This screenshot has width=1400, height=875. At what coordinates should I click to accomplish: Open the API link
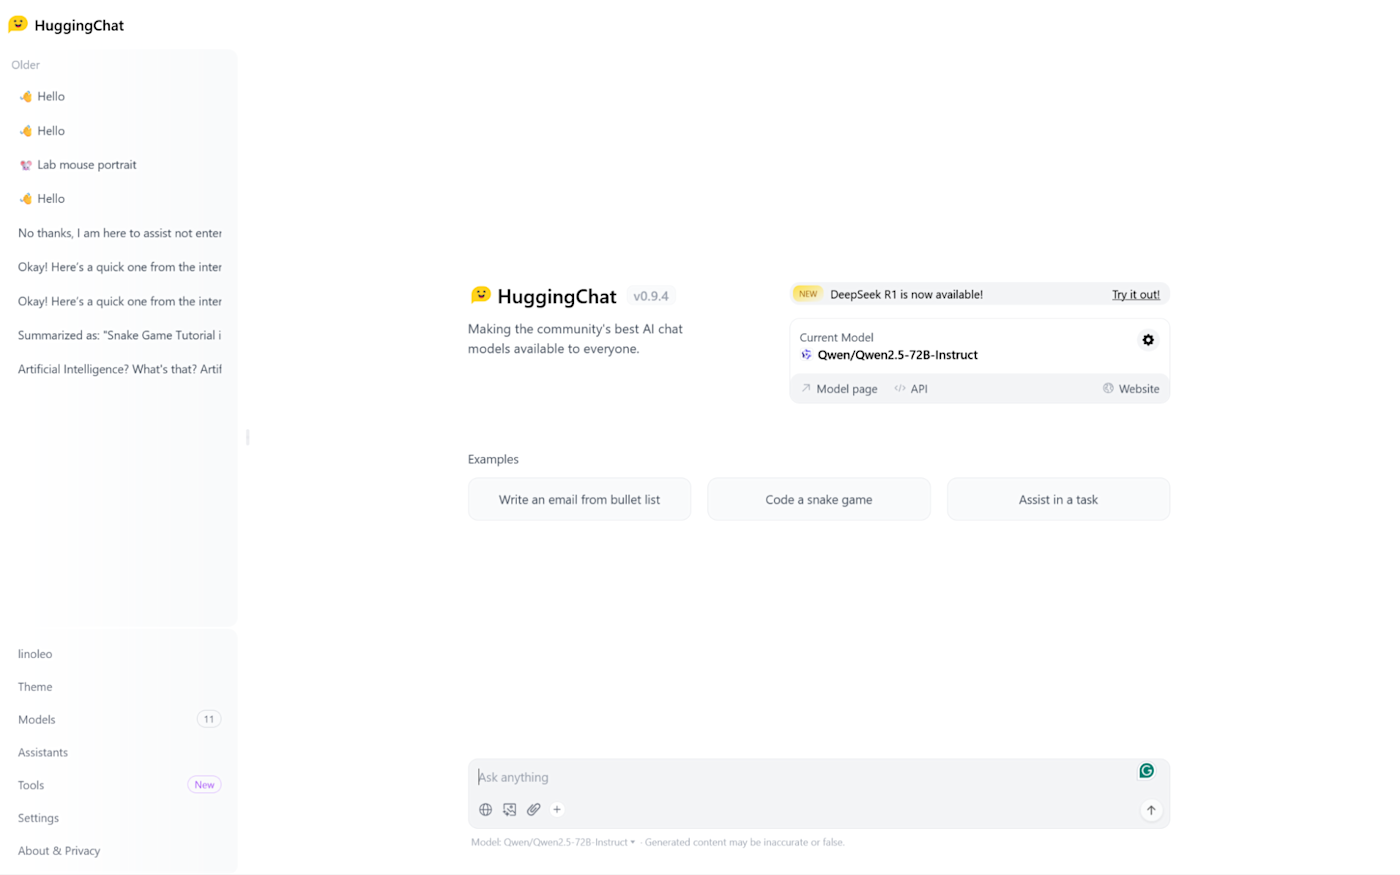[x=911, y=389]
